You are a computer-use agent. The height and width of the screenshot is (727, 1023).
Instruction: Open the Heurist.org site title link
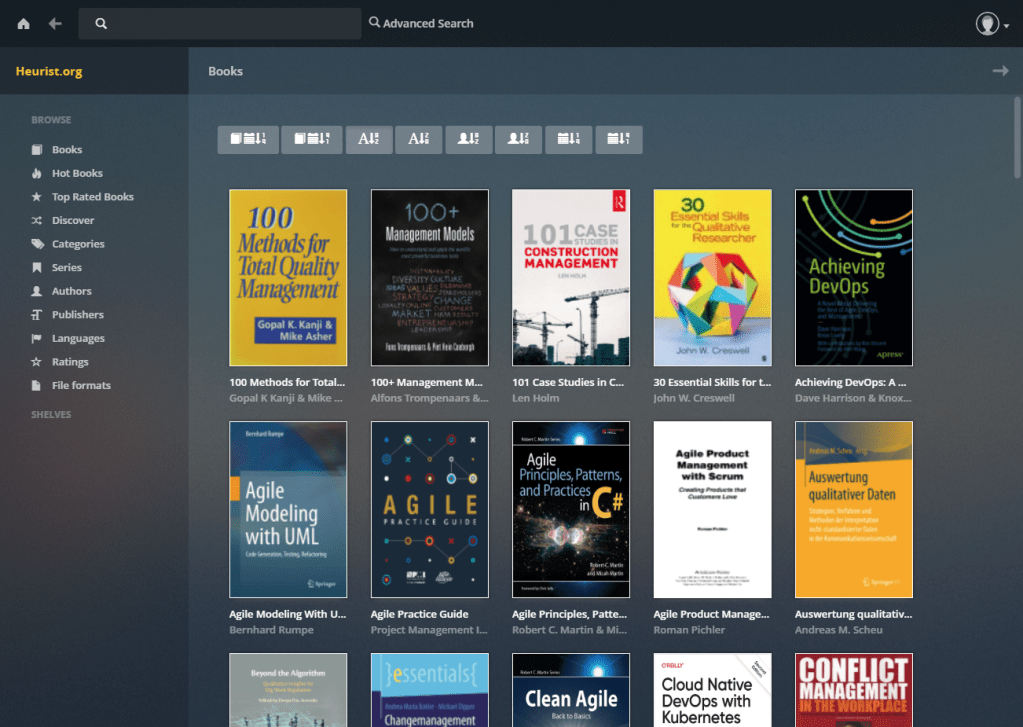coord(49,71)
